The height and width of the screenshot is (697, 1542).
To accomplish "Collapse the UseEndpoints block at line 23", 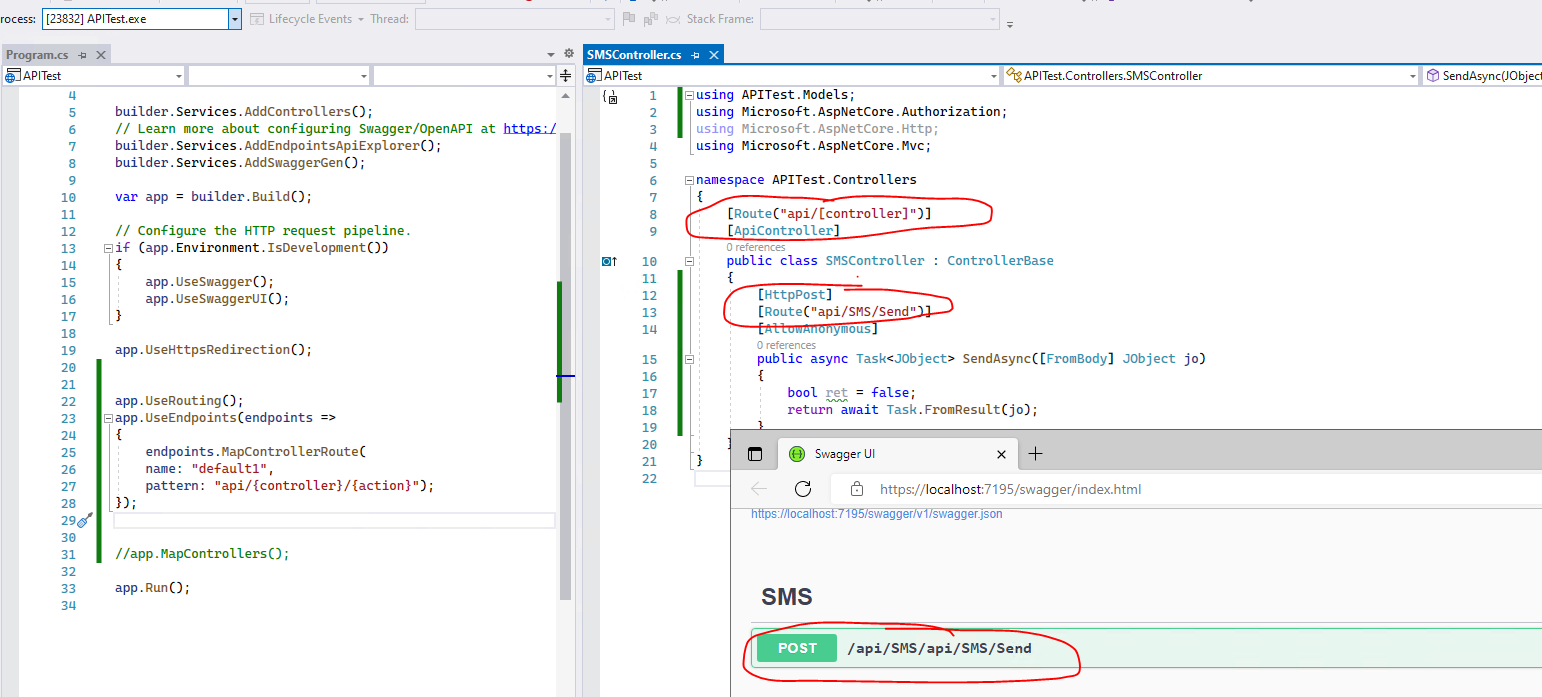I will pos(108,418).
